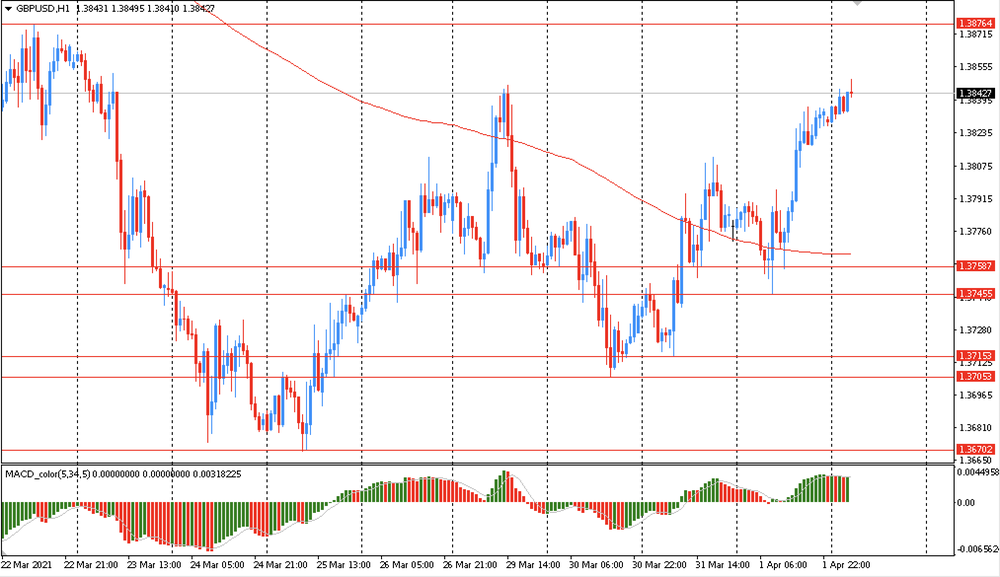The height and width of the screenshot is (577, 1000).
Task: Click the 1.37915 price scale value
Action: [x=976, y=199]
